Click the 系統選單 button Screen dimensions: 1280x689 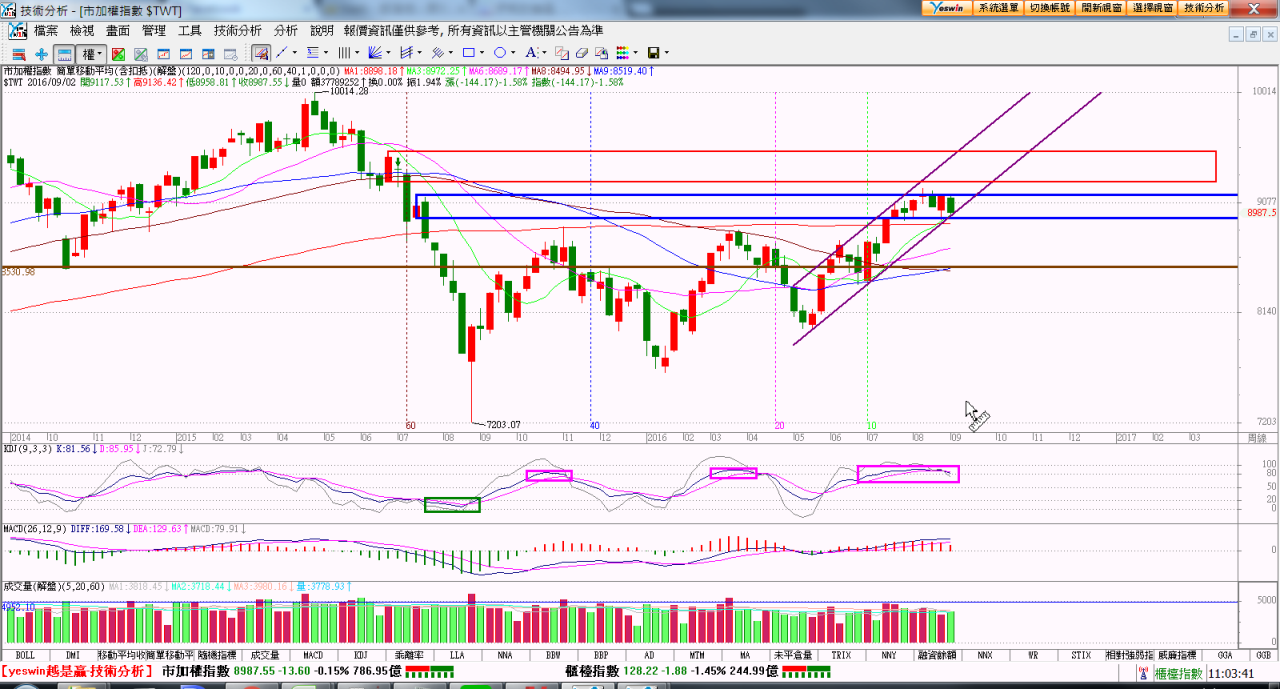tap(998, 7)
